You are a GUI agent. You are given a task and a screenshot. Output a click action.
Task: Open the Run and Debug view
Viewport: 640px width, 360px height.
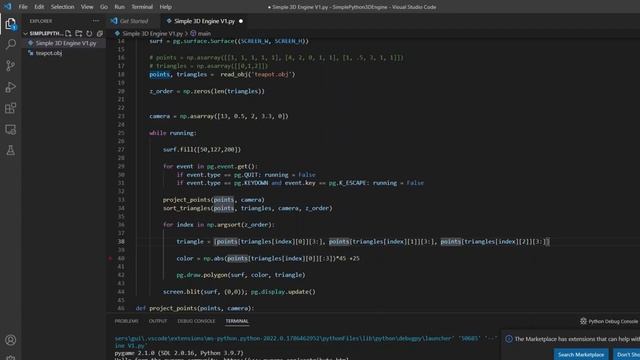[11, 87]
